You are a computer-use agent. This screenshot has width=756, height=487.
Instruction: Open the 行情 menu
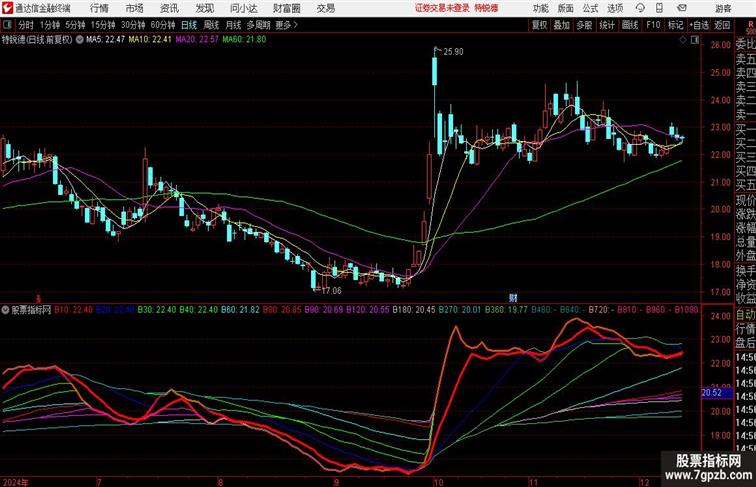[x=99, y=8]
